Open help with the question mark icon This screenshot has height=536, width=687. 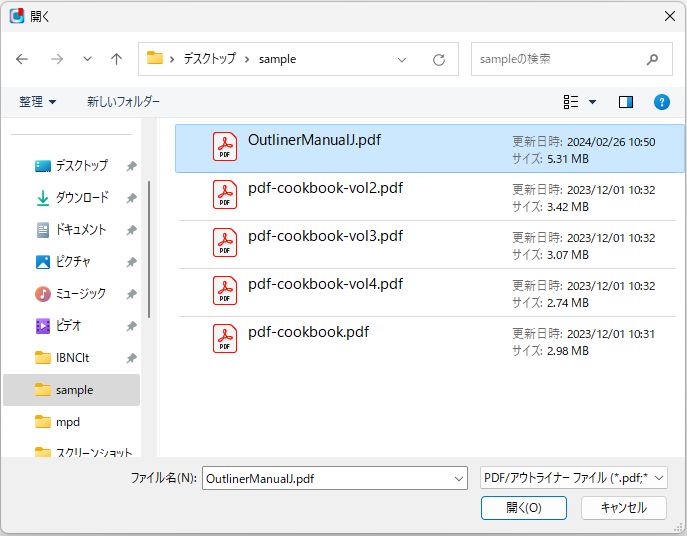[661, 102]
